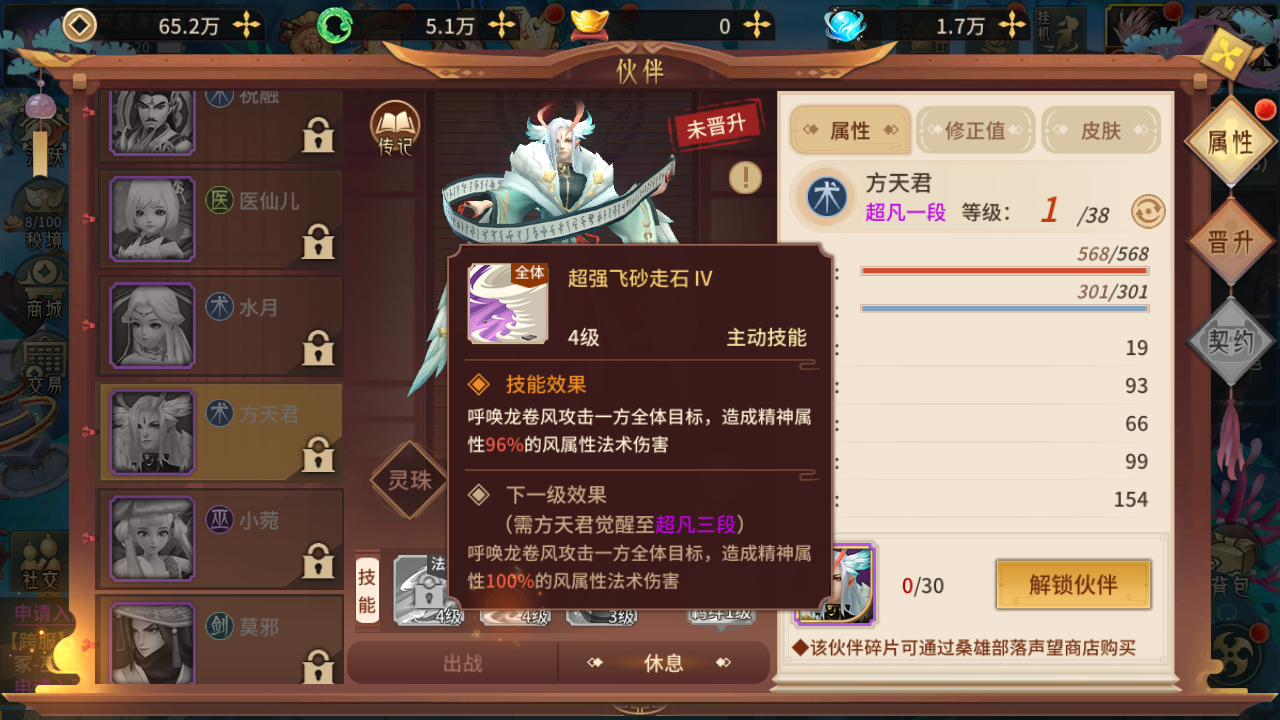Click the level refresh swap icon

tap(1148, 212)
